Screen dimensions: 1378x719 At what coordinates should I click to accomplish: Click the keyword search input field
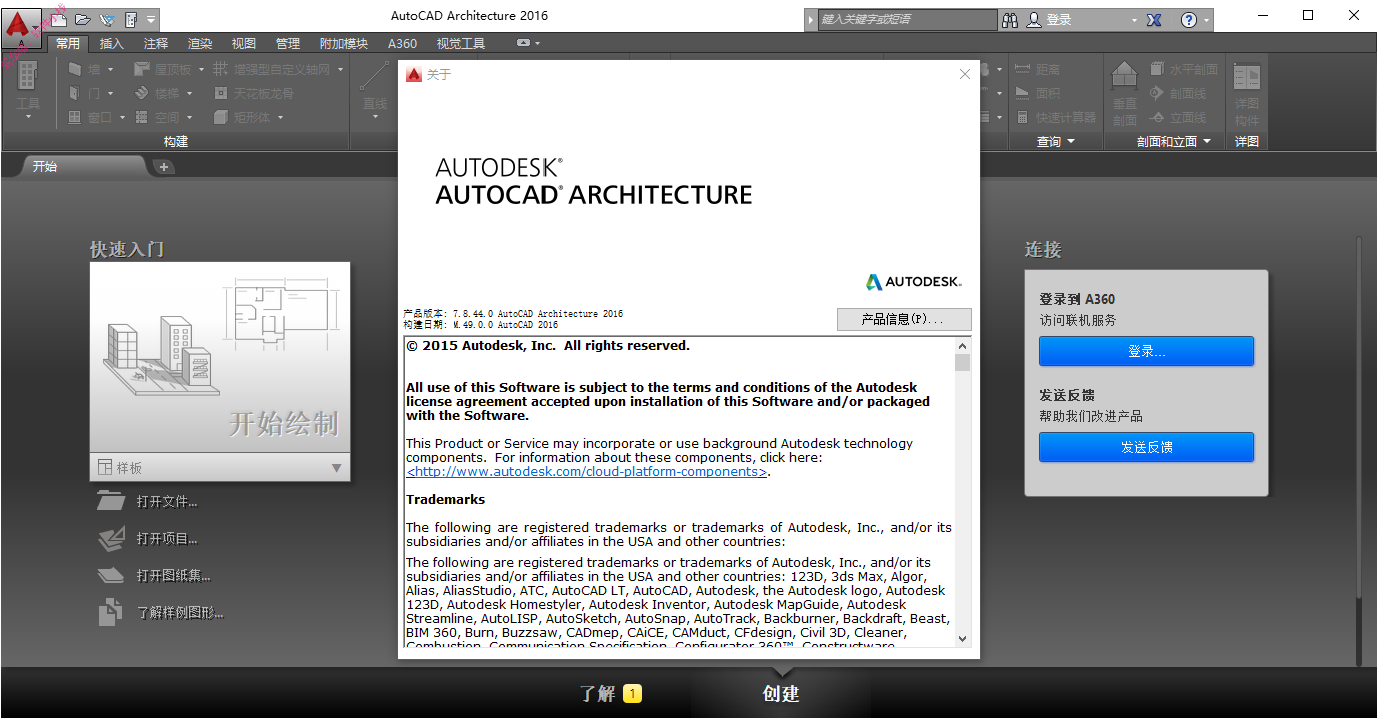pyautogui.click(x=907, y=19)
